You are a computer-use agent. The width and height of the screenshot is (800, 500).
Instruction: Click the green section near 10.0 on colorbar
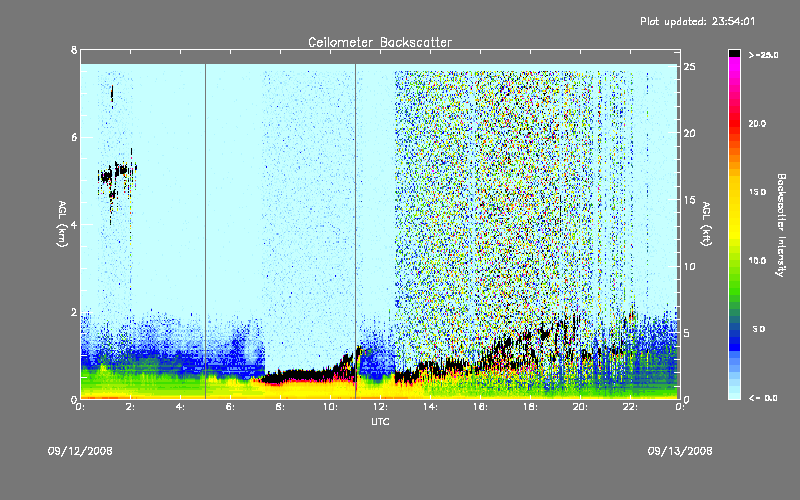tap(734, 262)
